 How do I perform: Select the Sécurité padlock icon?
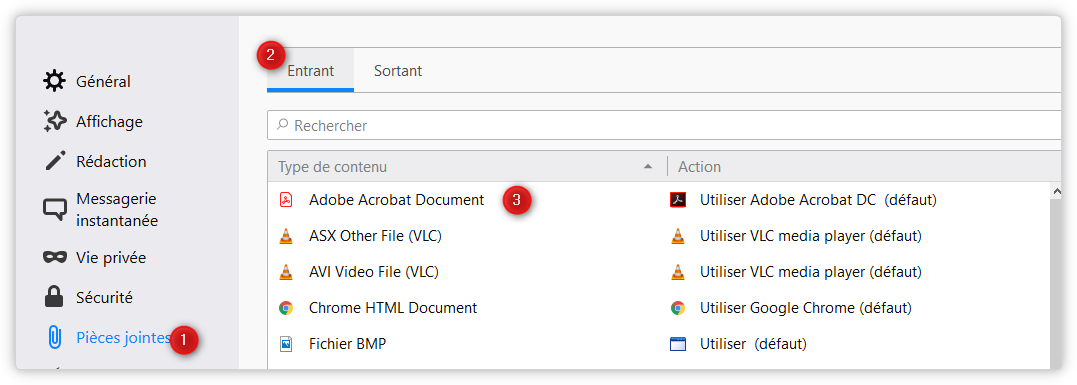pos(54,297)
